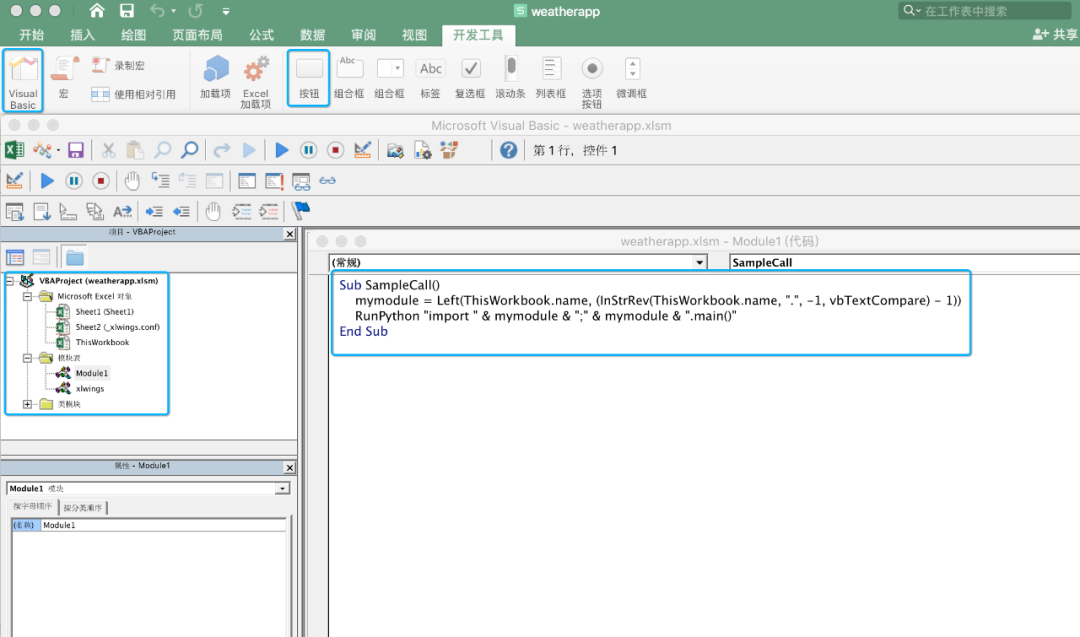Click the blue Help question mark icon

[508, 150]
